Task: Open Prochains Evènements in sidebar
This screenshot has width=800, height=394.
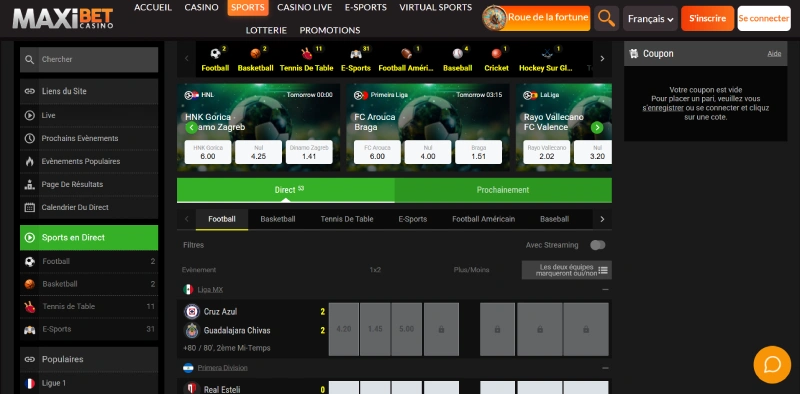Action: (89, 138)
